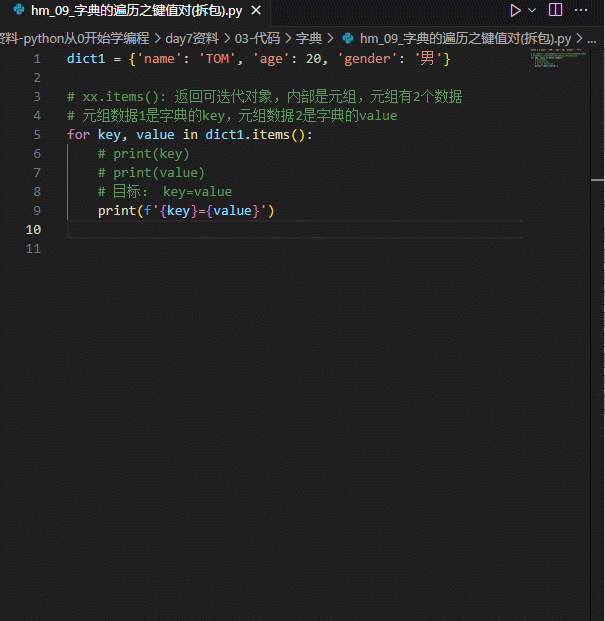605x621 pixels.
Task: Click the code minimap preview
Action: pyautogui.click(x=558, y=58)
